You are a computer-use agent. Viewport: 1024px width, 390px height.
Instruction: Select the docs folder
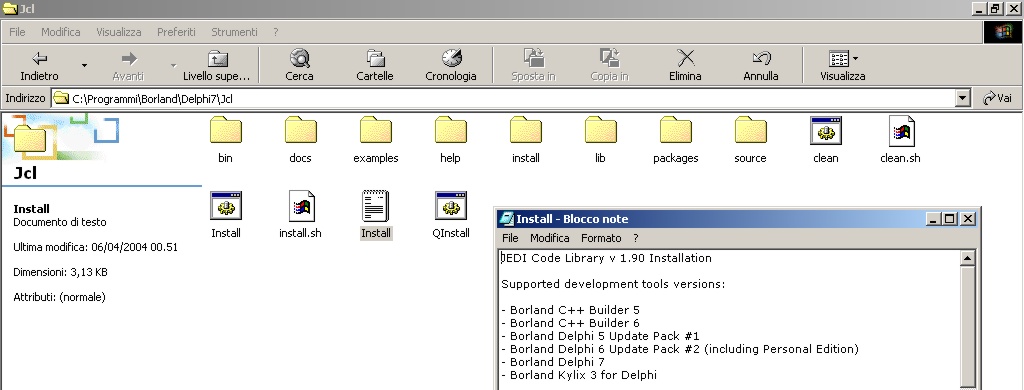(x=300, y=140)
